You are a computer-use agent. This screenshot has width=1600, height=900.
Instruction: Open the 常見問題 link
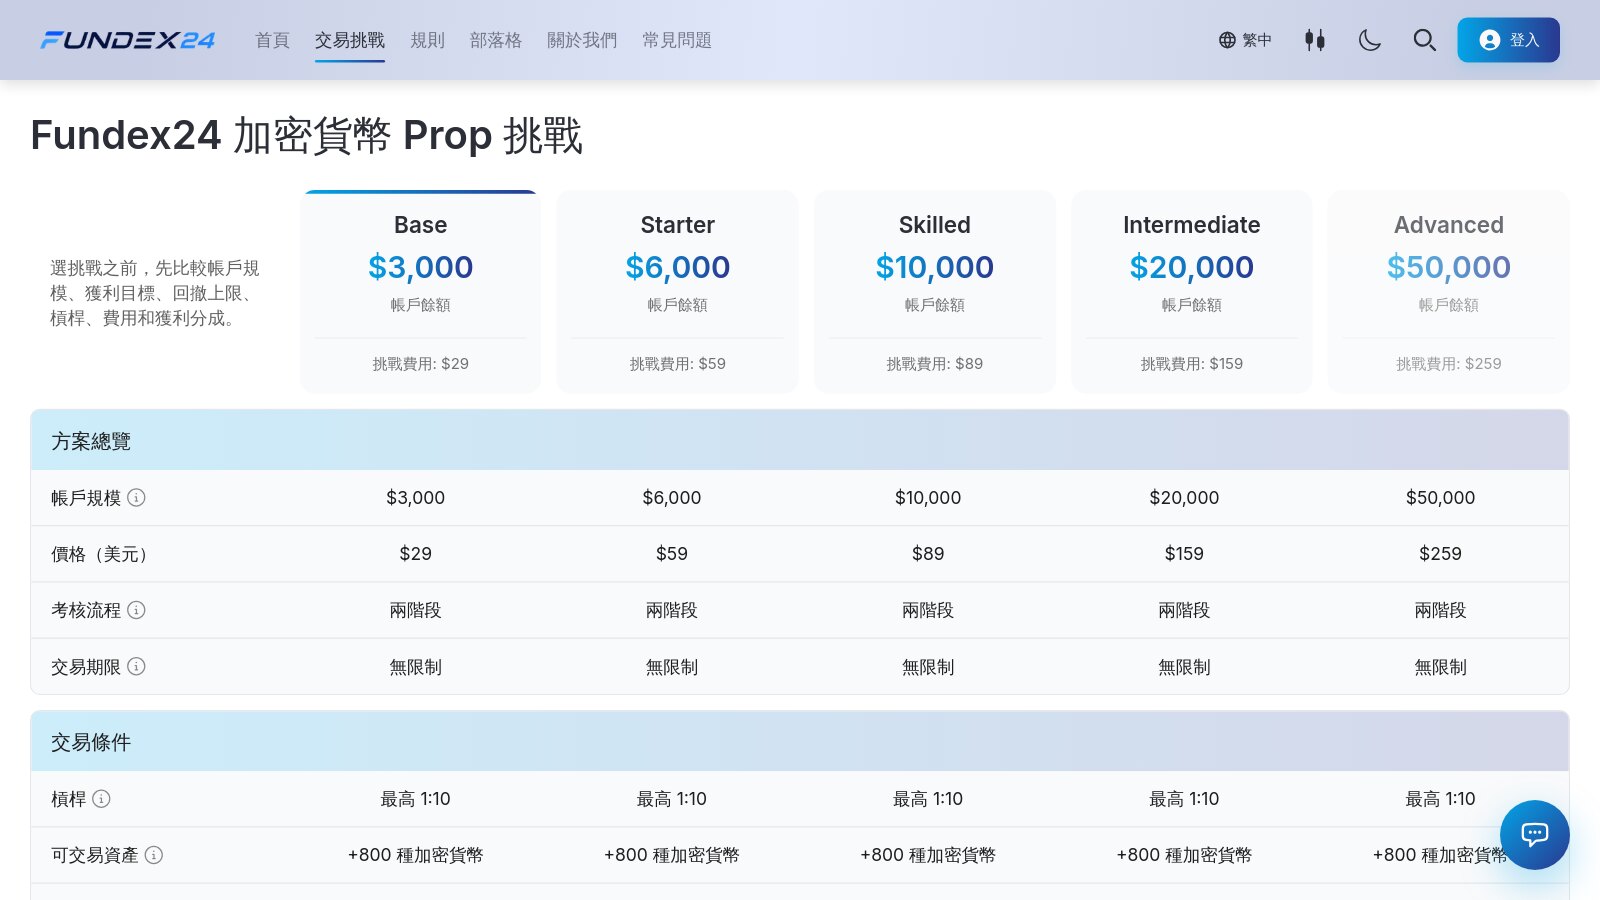(x=677, y=40)
